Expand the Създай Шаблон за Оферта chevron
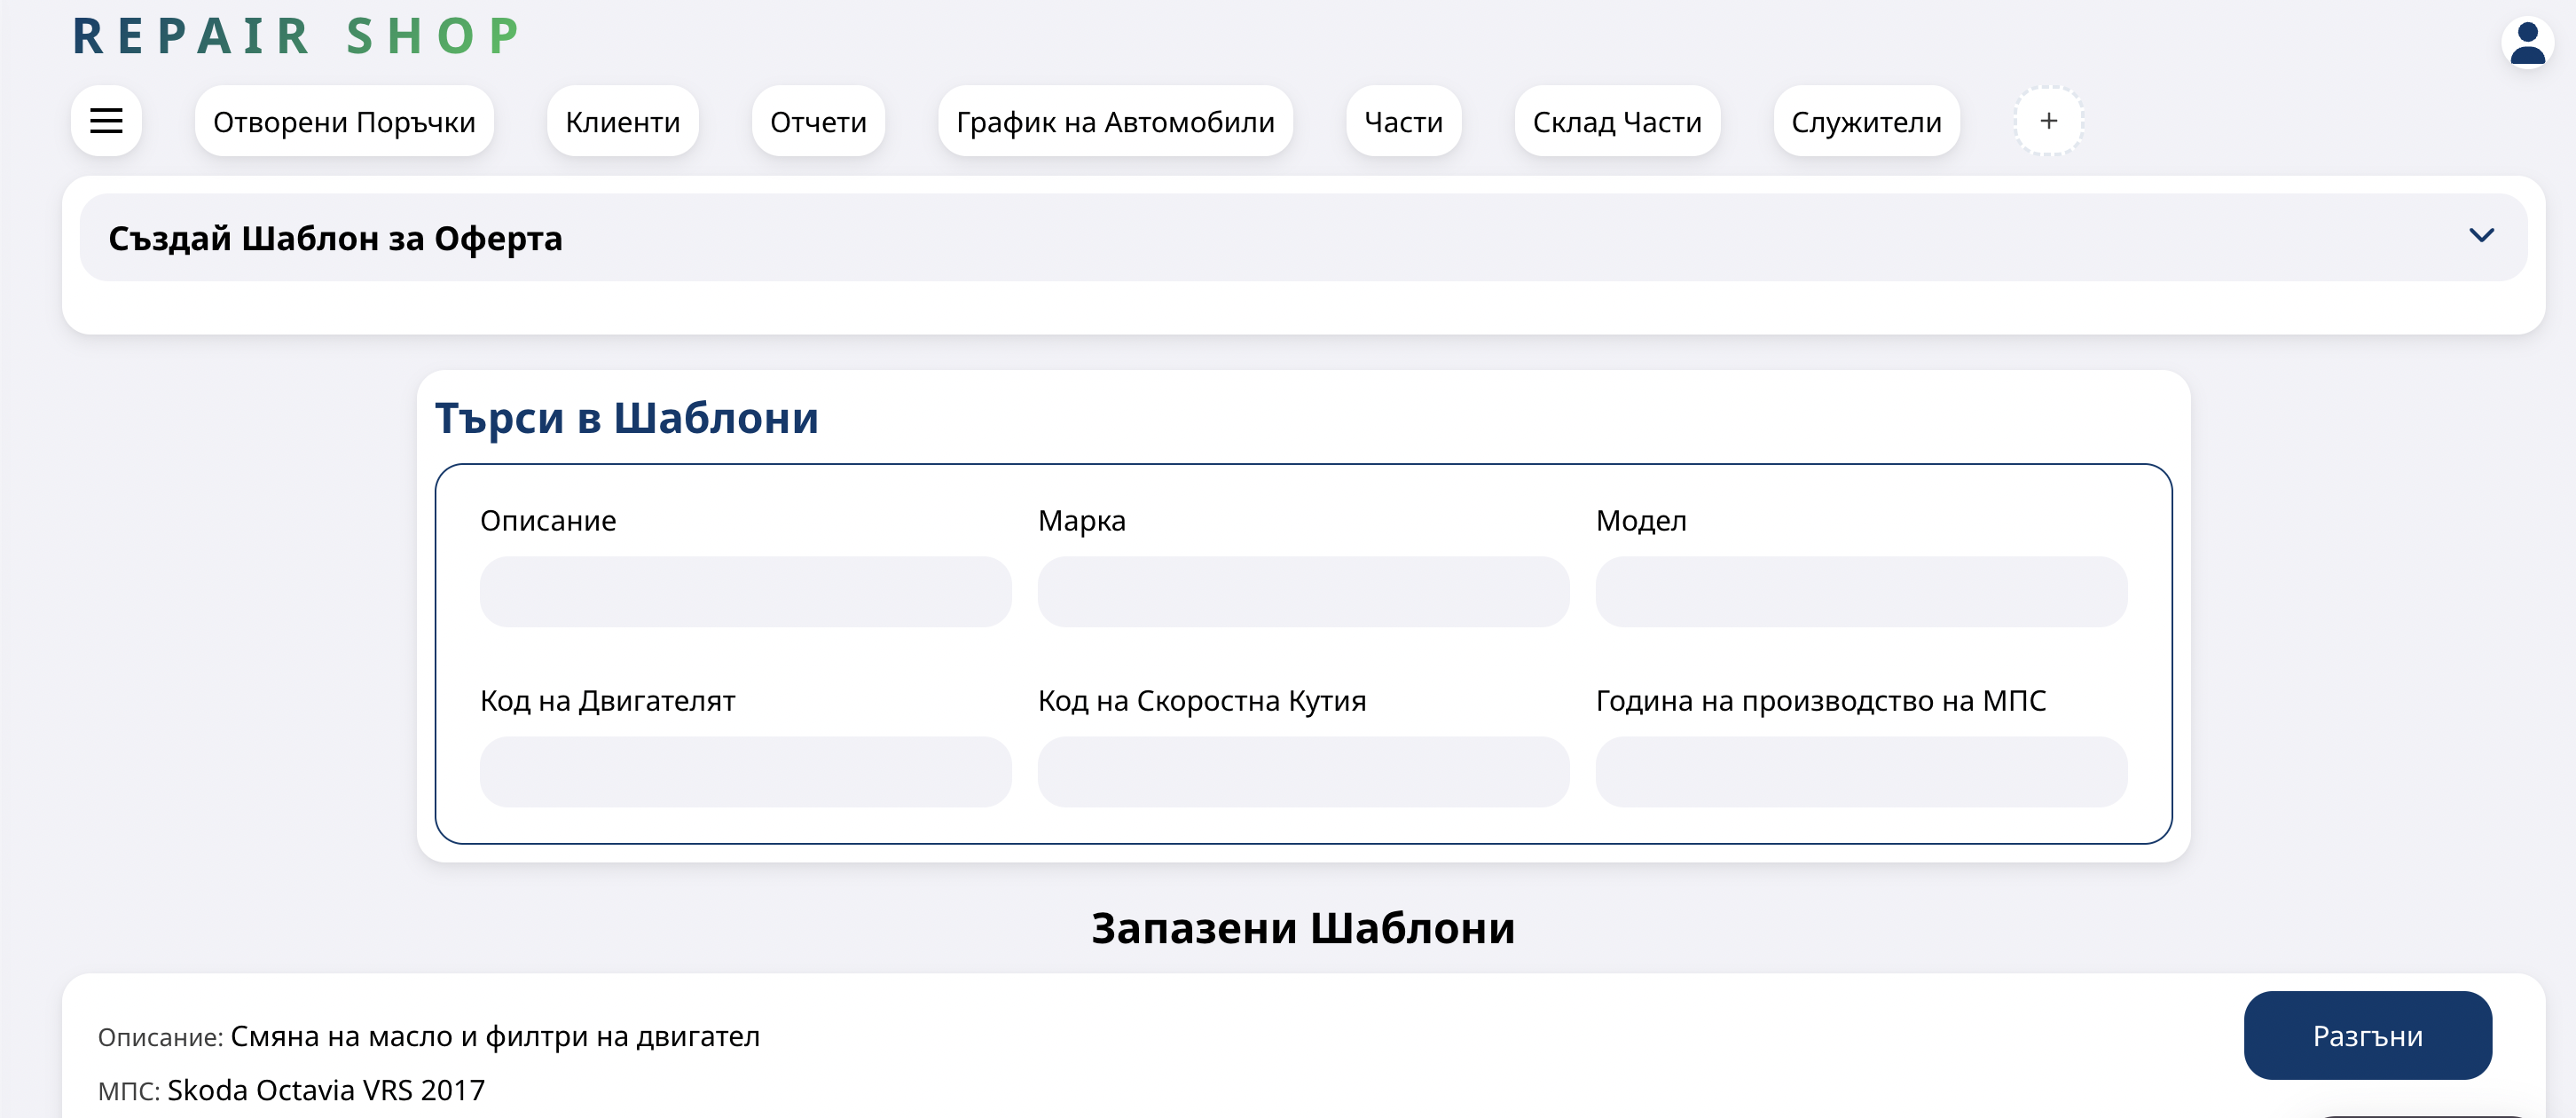 pos(2481,236)
